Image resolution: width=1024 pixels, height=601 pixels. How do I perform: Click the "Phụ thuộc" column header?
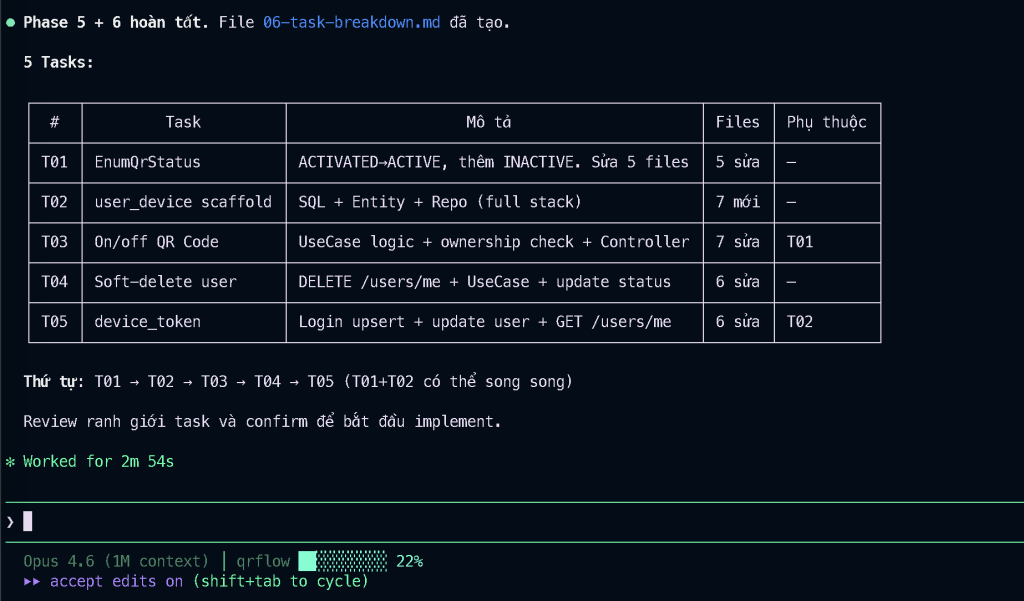pos(826,122)
